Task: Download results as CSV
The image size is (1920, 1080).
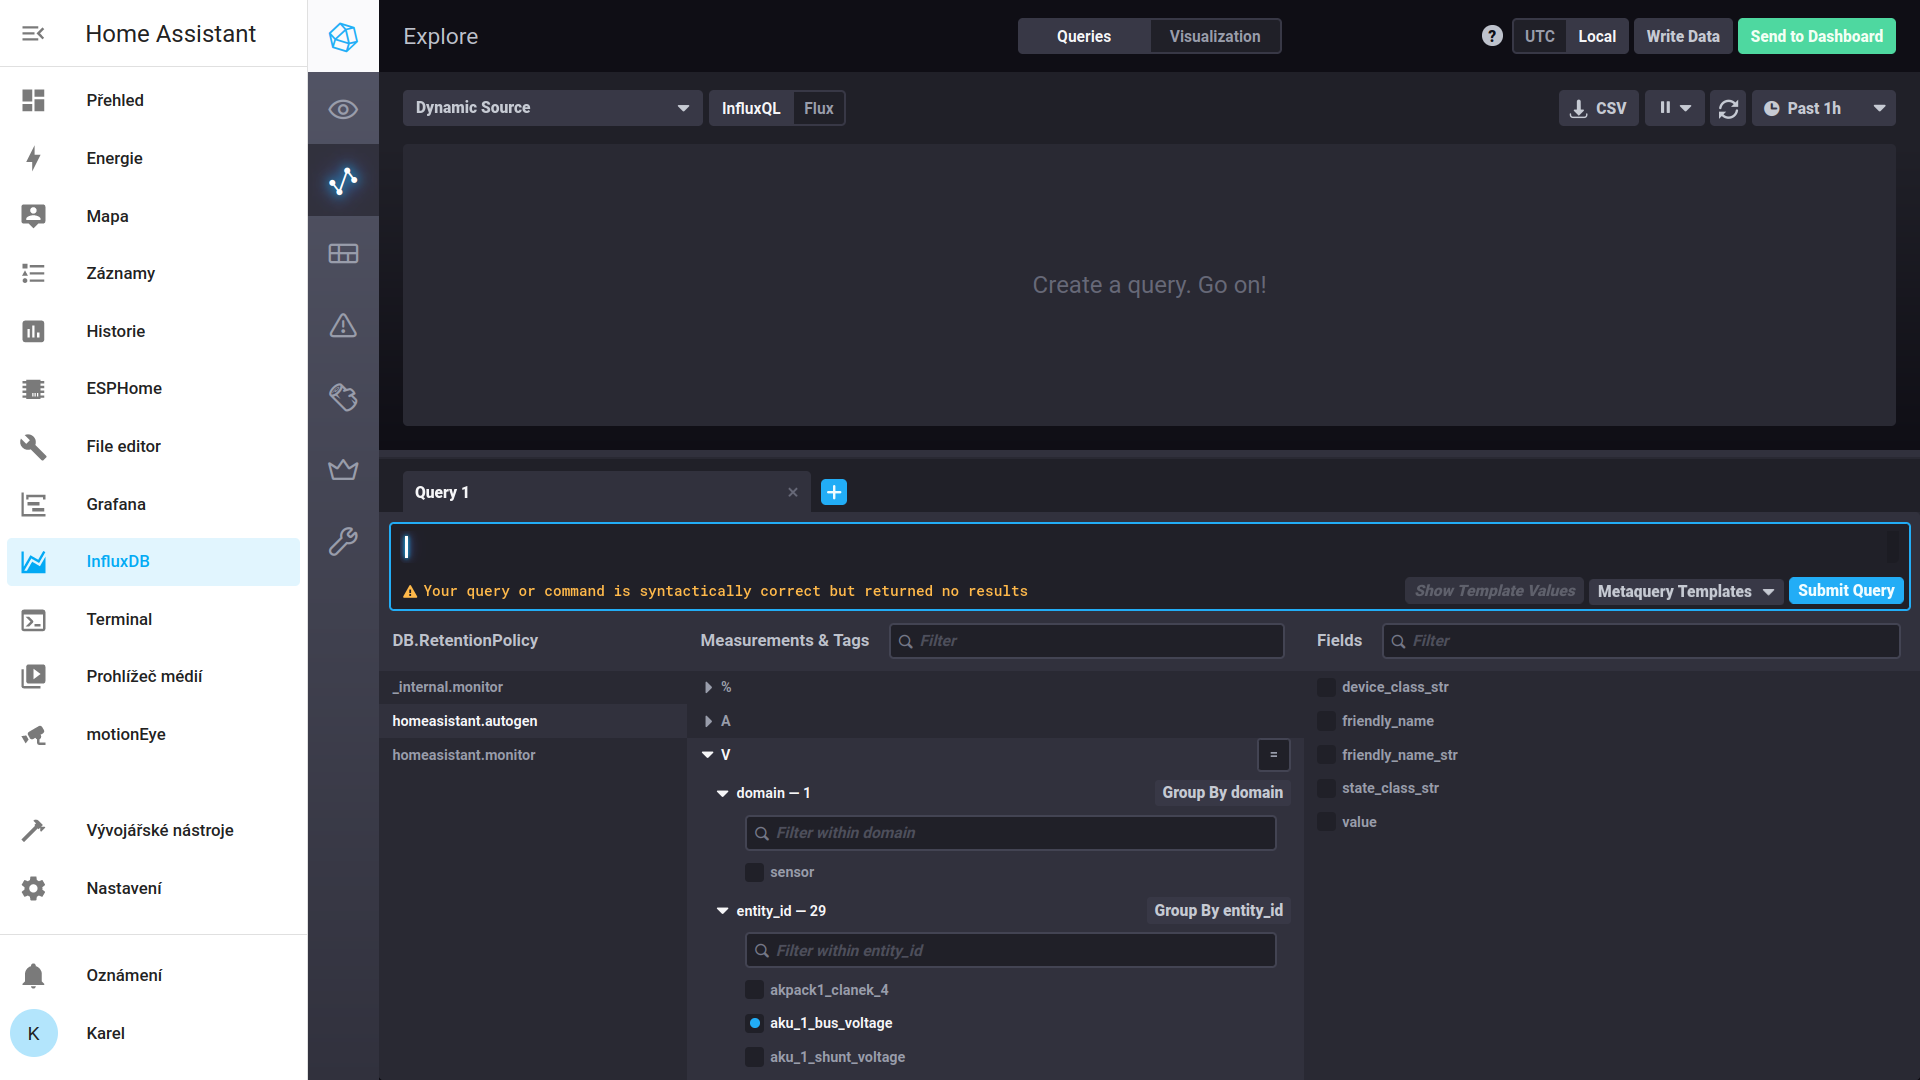Action: coord(1598,108)
